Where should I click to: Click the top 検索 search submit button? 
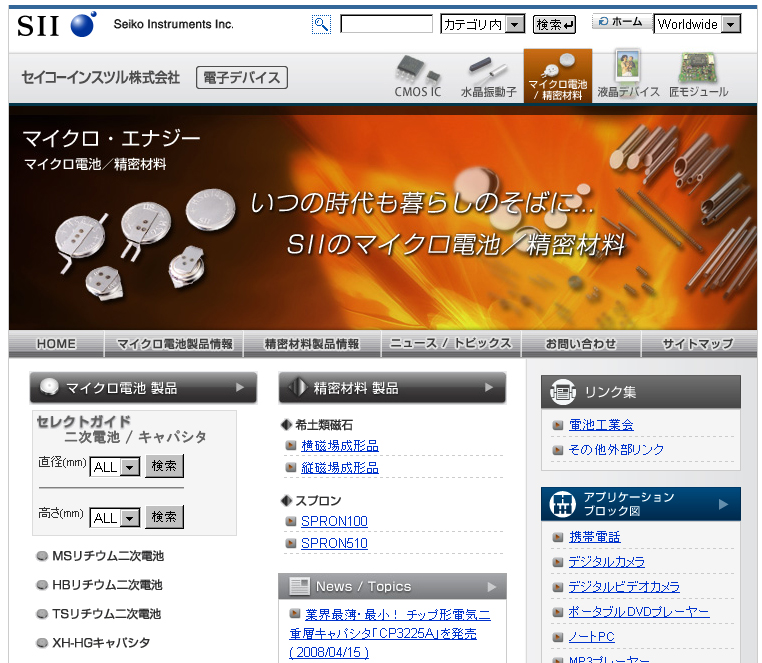point(554,24)
